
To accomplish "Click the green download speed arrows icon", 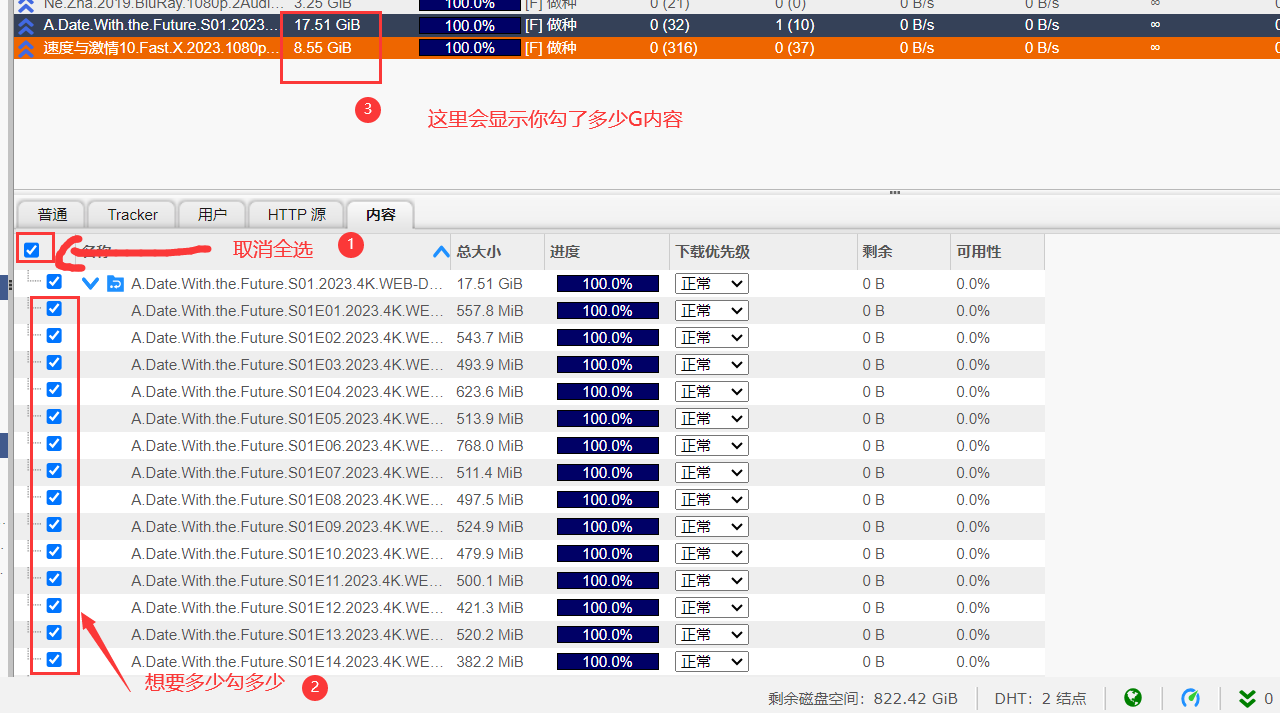I will pyautogui.click(x=1247, y=698).
